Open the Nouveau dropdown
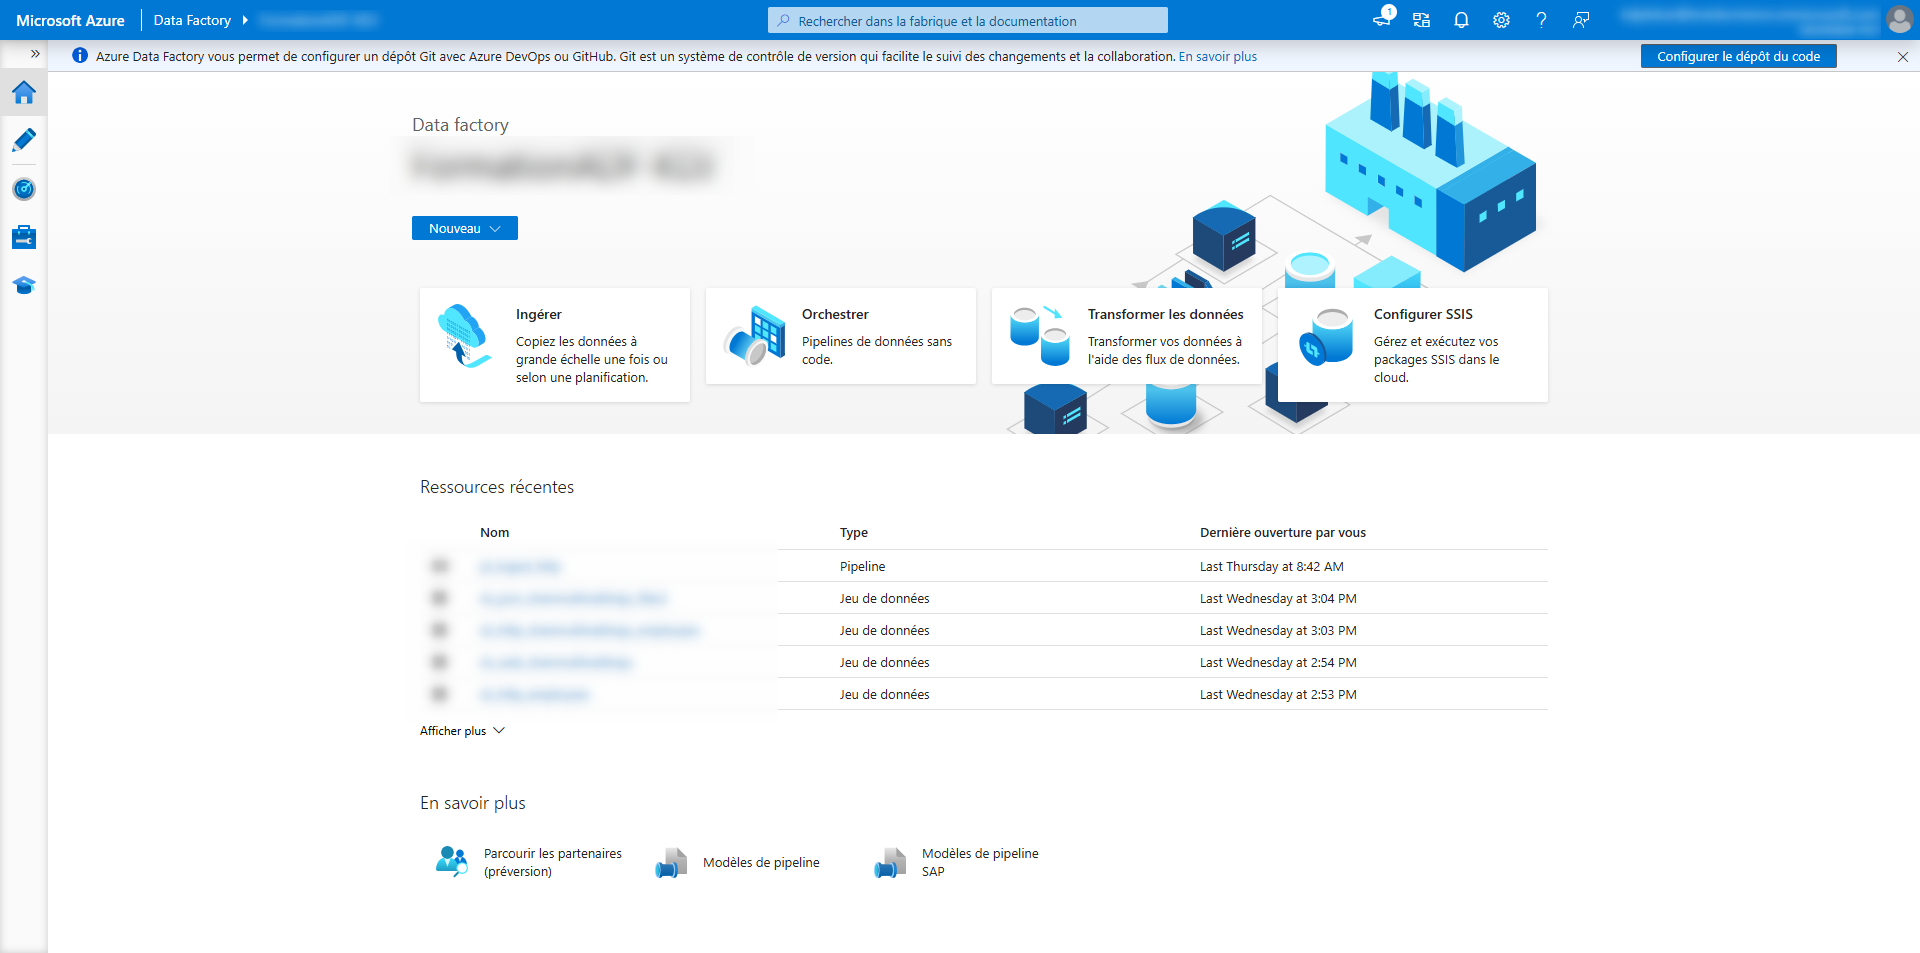 (x=464, y=228)
